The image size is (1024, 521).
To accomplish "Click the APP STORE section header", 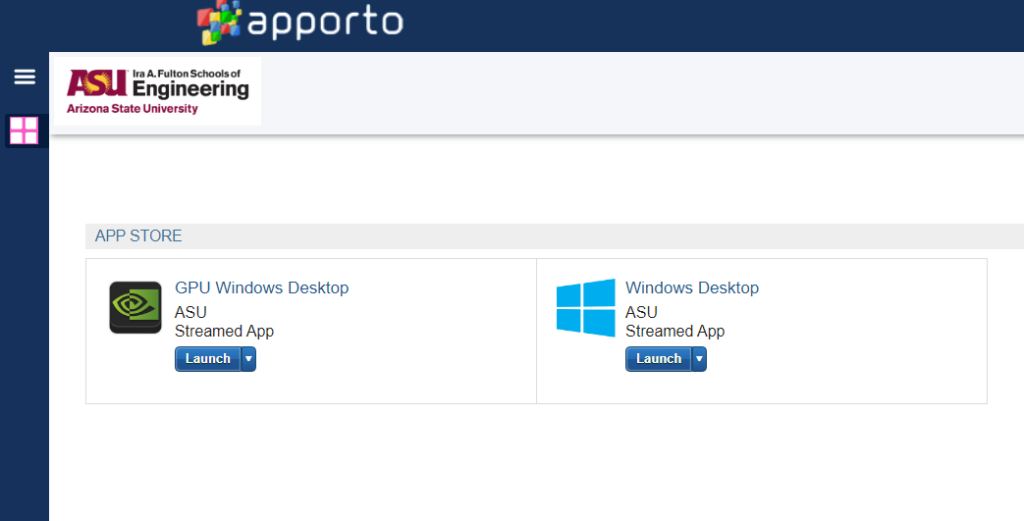I will [138, 236].
